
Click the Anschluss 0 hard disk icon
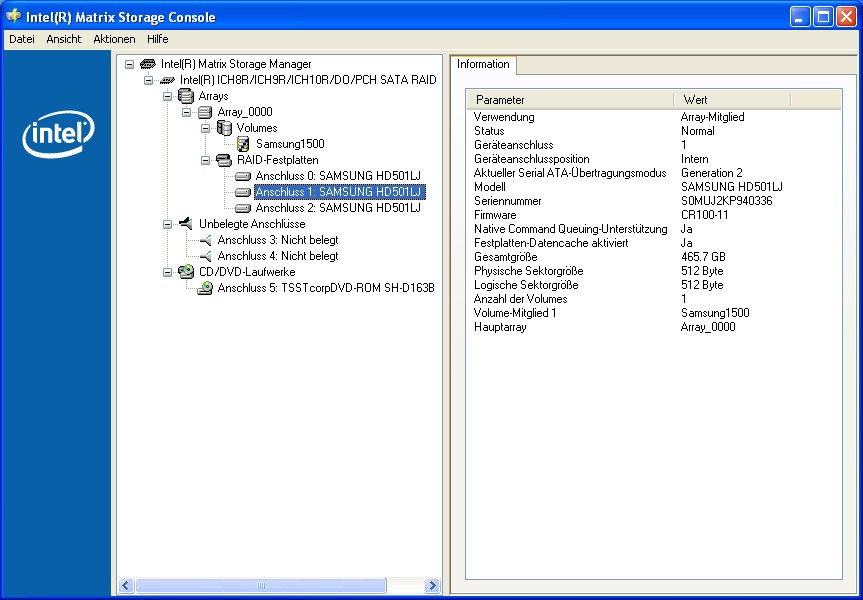[243, 176]
